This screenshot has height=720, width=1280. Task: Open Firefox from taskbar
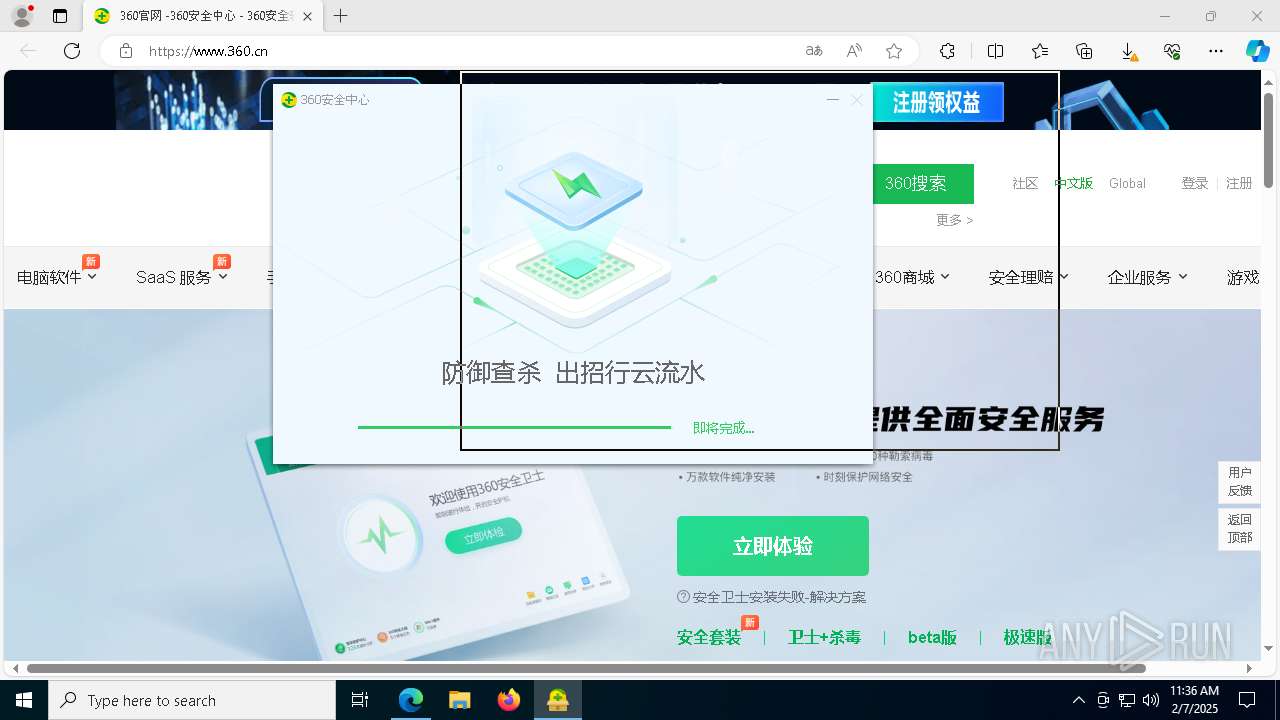509,700
